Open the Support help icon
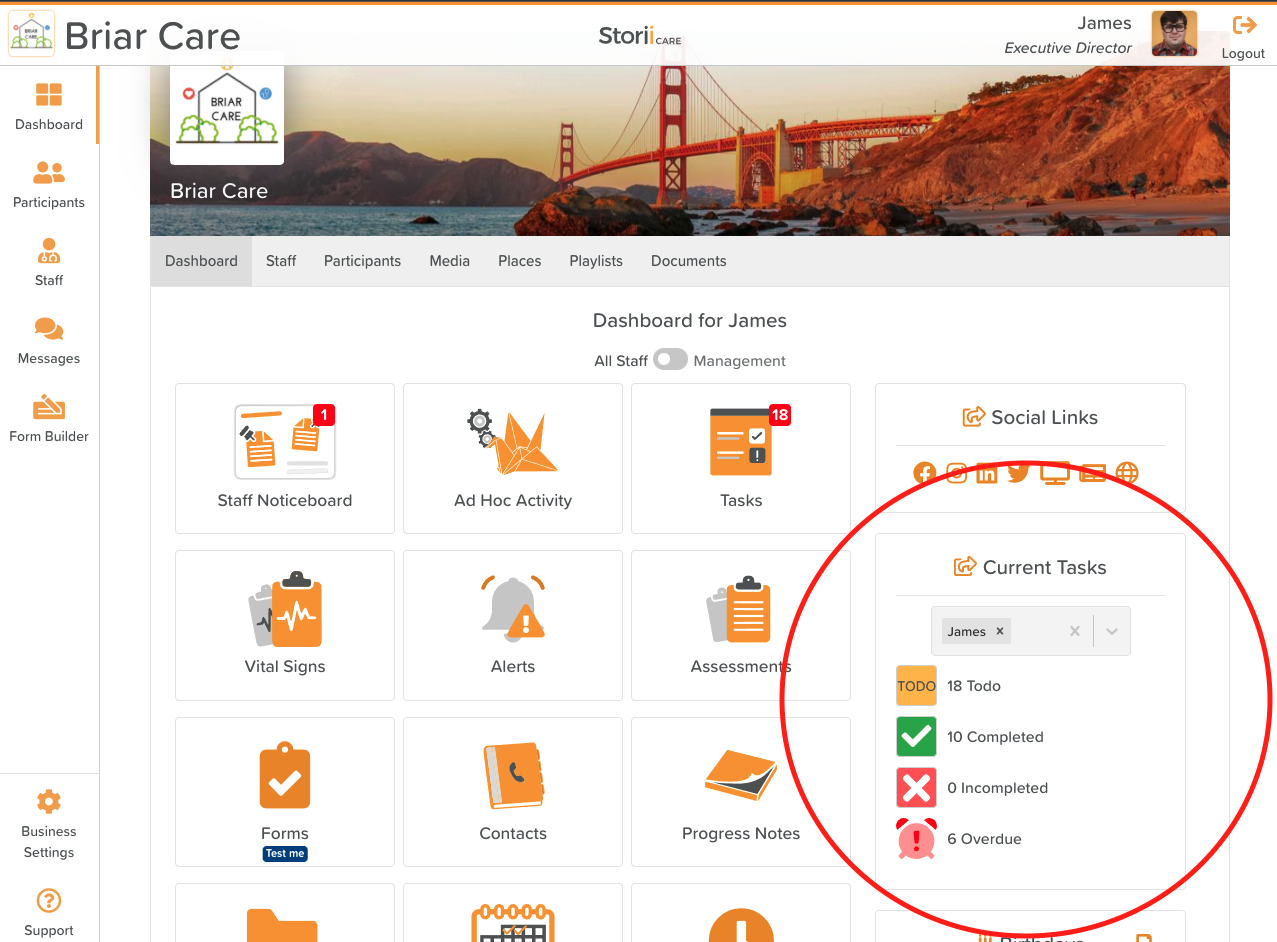Screen dimensions: 1277x942 [x=49, y=900]
